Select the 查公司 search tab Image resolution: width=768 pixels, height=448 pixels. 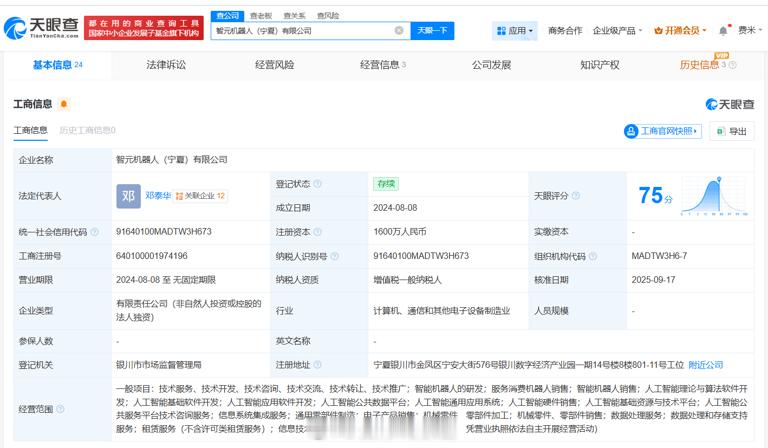point(227,16)
